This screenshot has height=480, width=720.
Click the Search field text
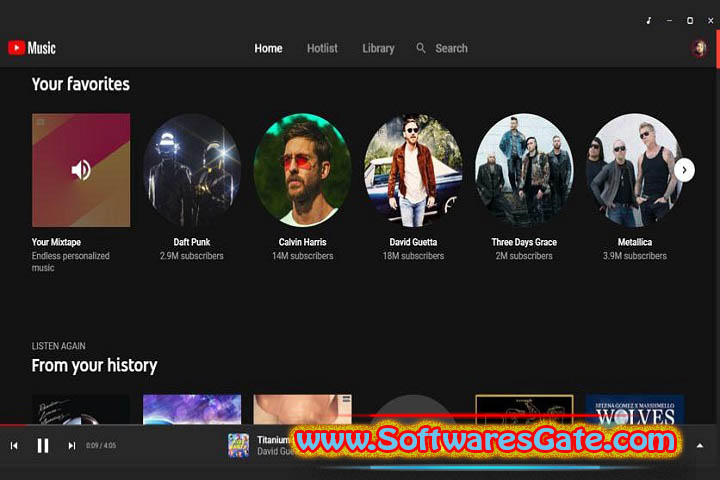(x=451, y=48)
